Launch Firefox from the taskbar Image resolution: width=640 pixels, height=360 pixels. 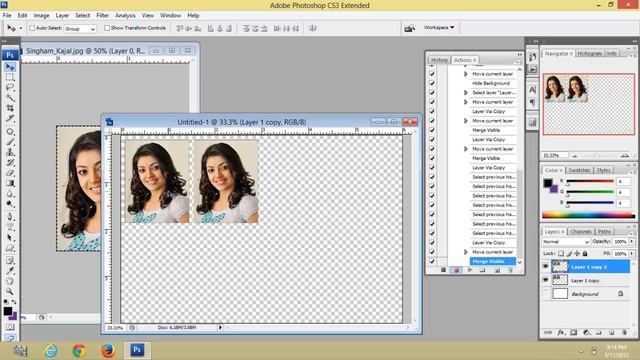click(108, 350)
